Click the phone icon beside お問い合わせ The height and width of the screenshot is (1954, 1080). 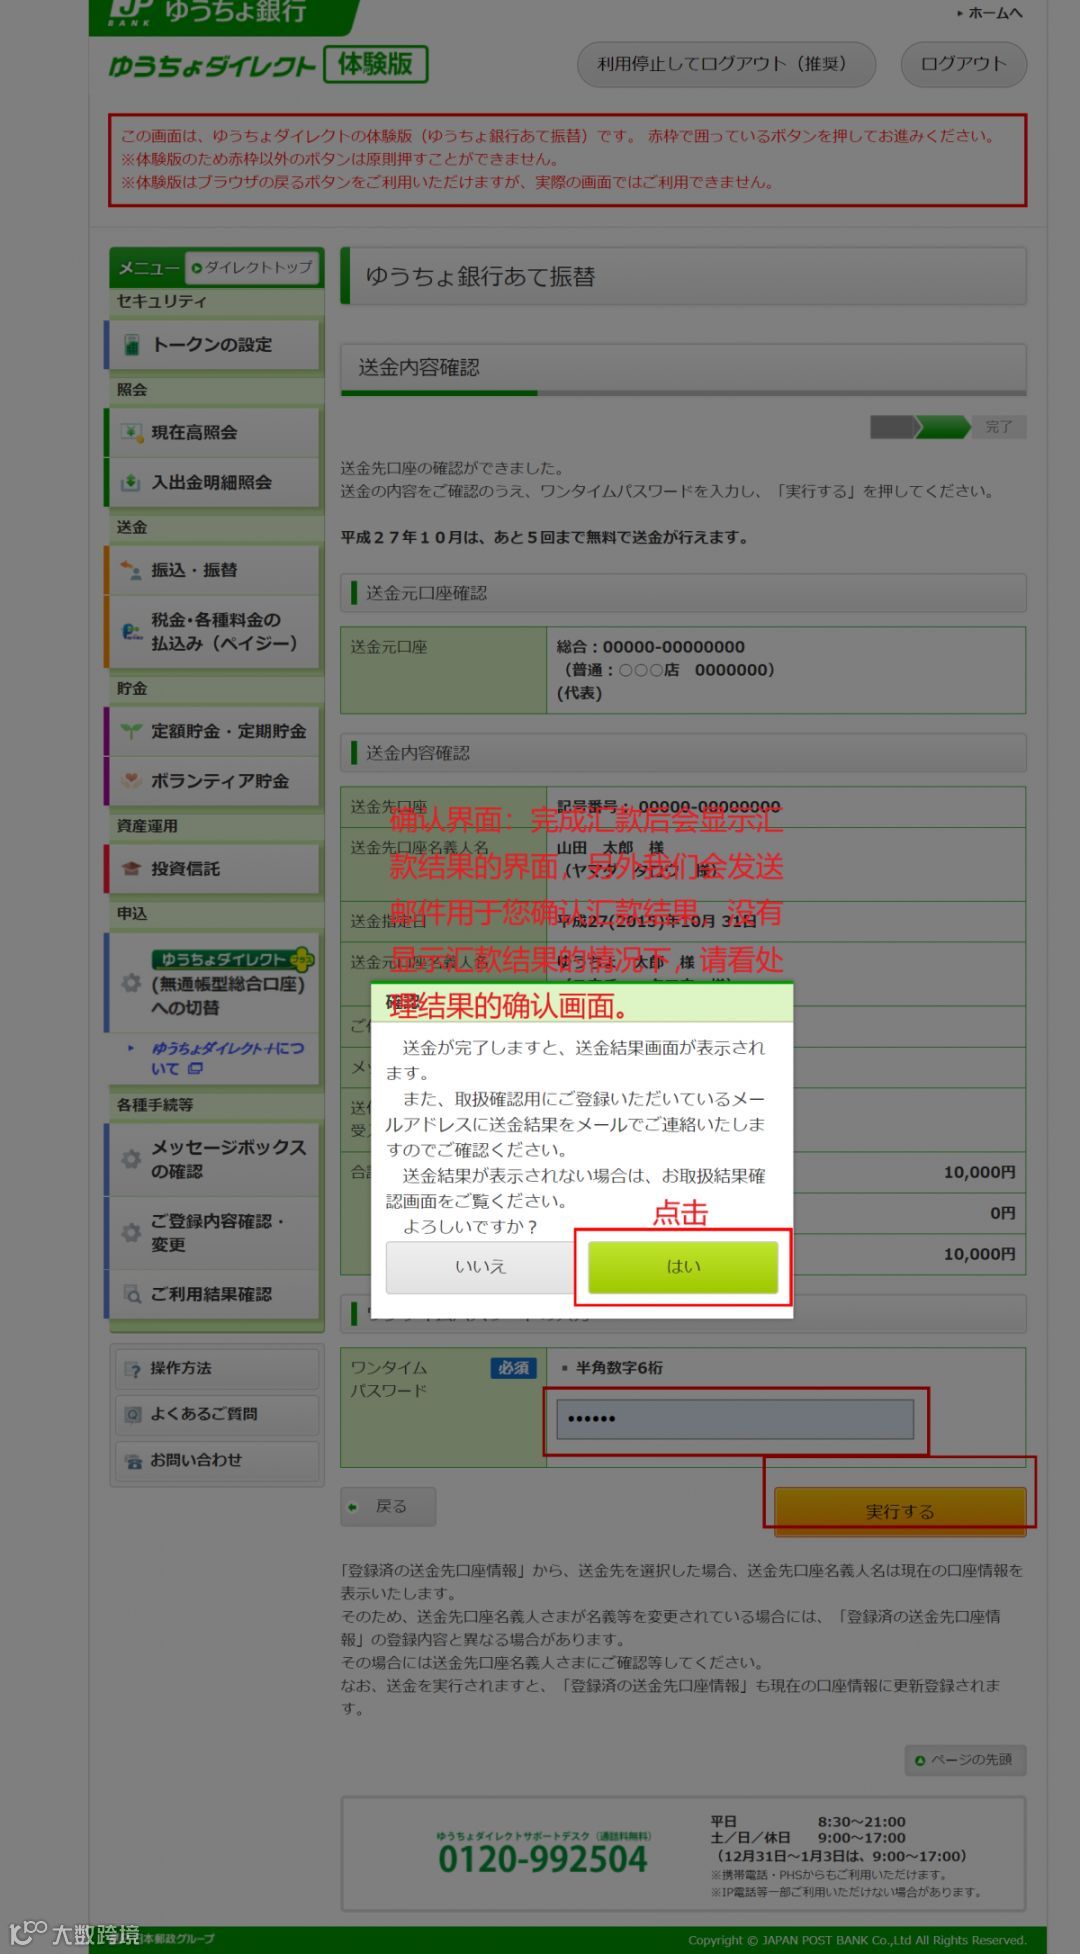[132, 1461]
